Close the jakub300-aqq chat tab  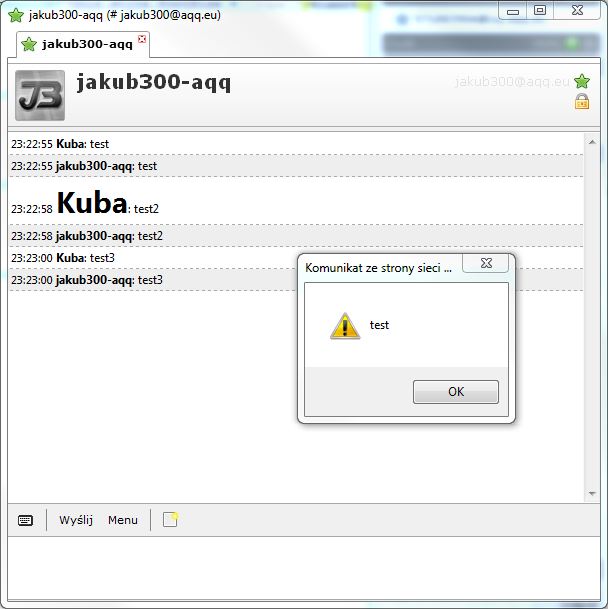click(142, 39)
